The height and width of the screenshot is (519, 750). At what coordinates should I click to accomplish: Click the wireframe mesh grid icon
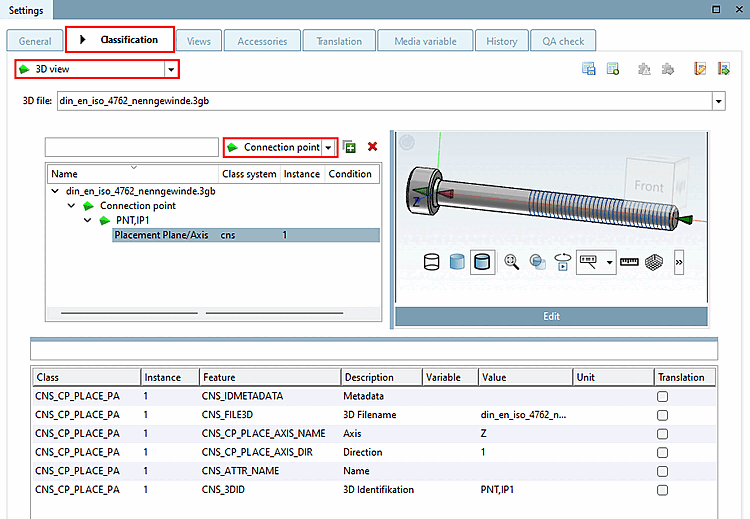pyautogui.click(x=652, y=262)
